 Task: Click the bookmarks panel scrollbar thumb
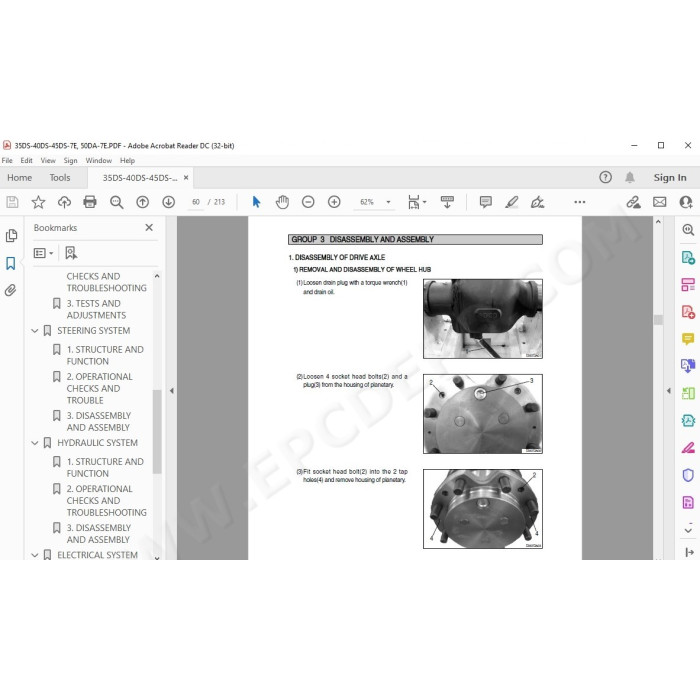pos(157,432)
